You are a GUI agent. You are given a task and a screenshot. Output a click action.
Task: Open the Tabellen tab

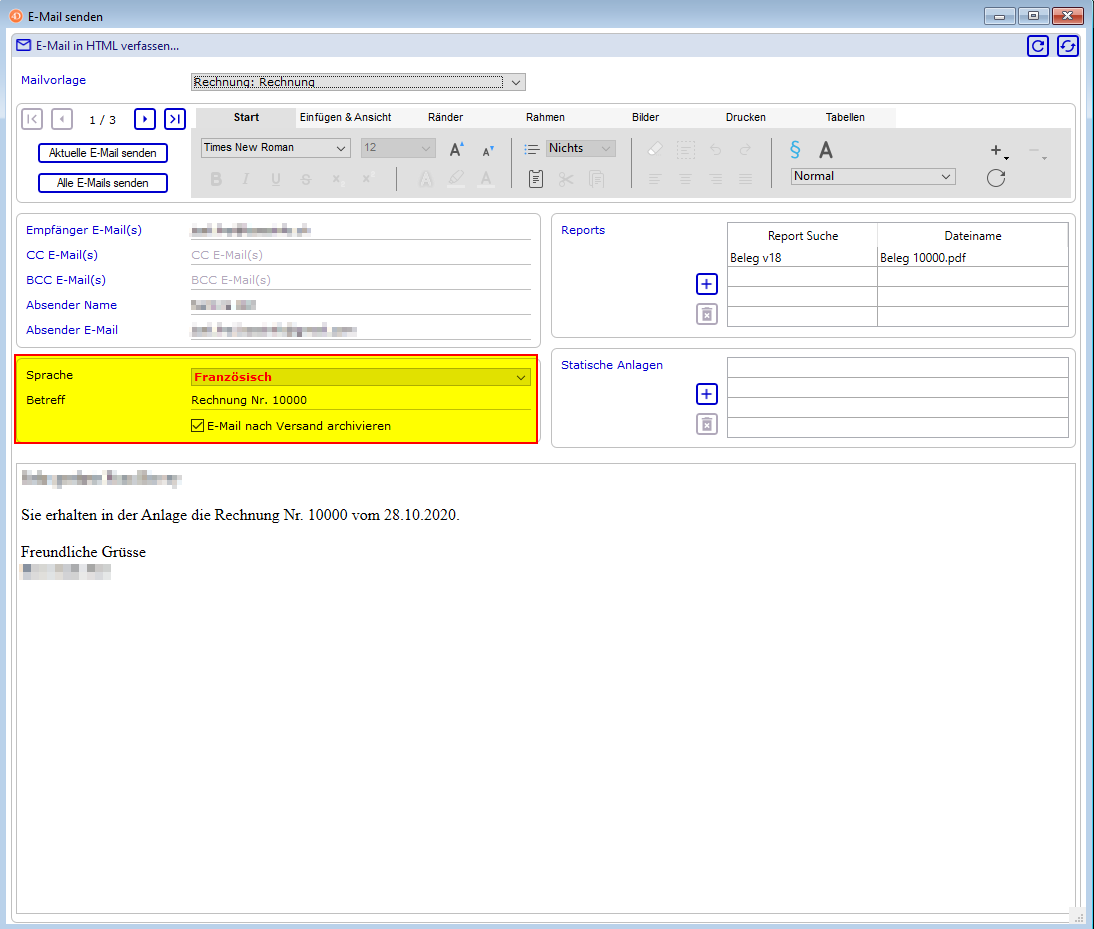click(845, 117)
